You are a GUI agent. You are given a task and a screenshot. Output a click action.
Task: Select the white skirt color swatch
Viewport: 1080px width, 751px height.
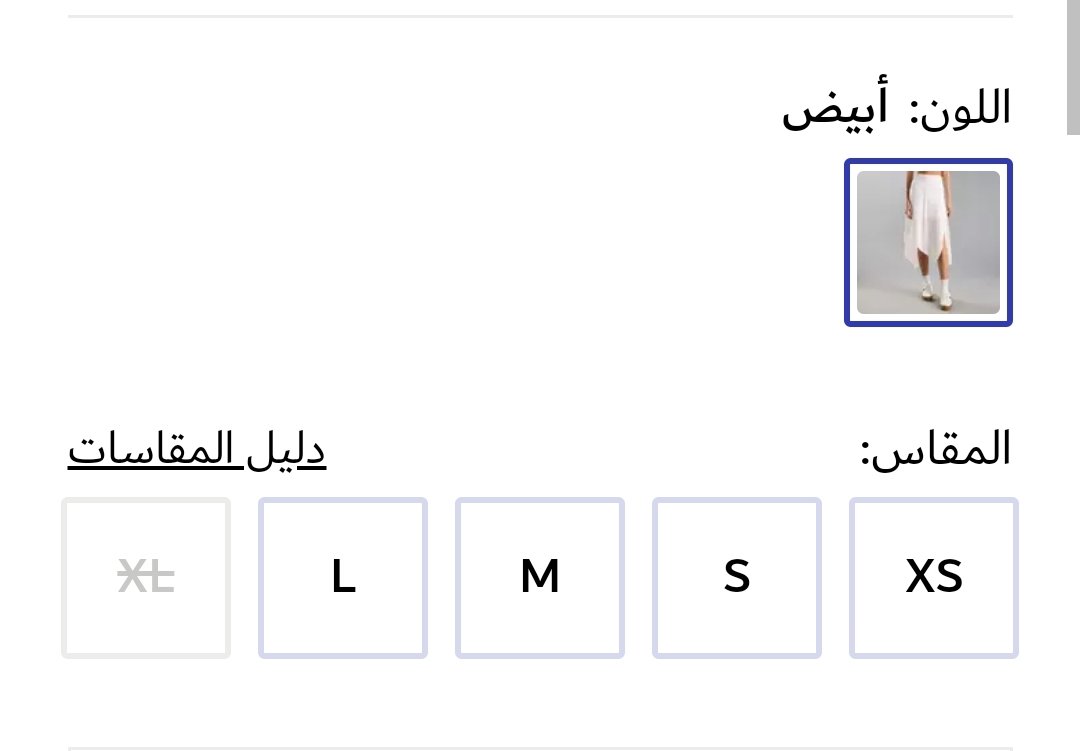(928, 242)
